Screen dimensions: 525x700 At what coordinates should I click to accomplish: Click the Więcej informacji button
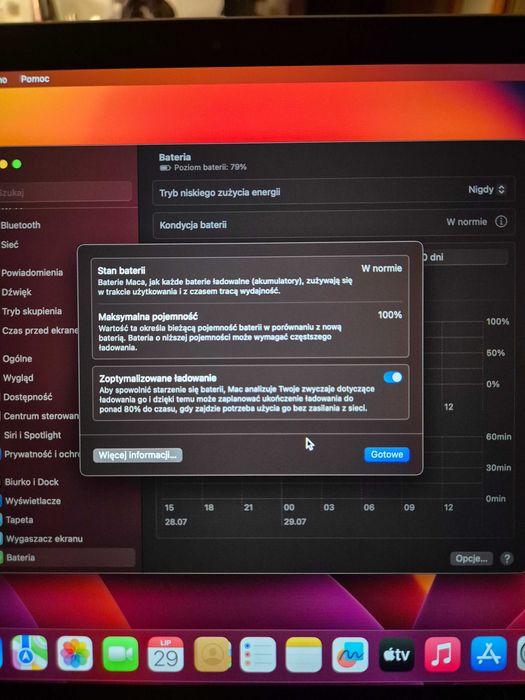(x=138, y=455)
